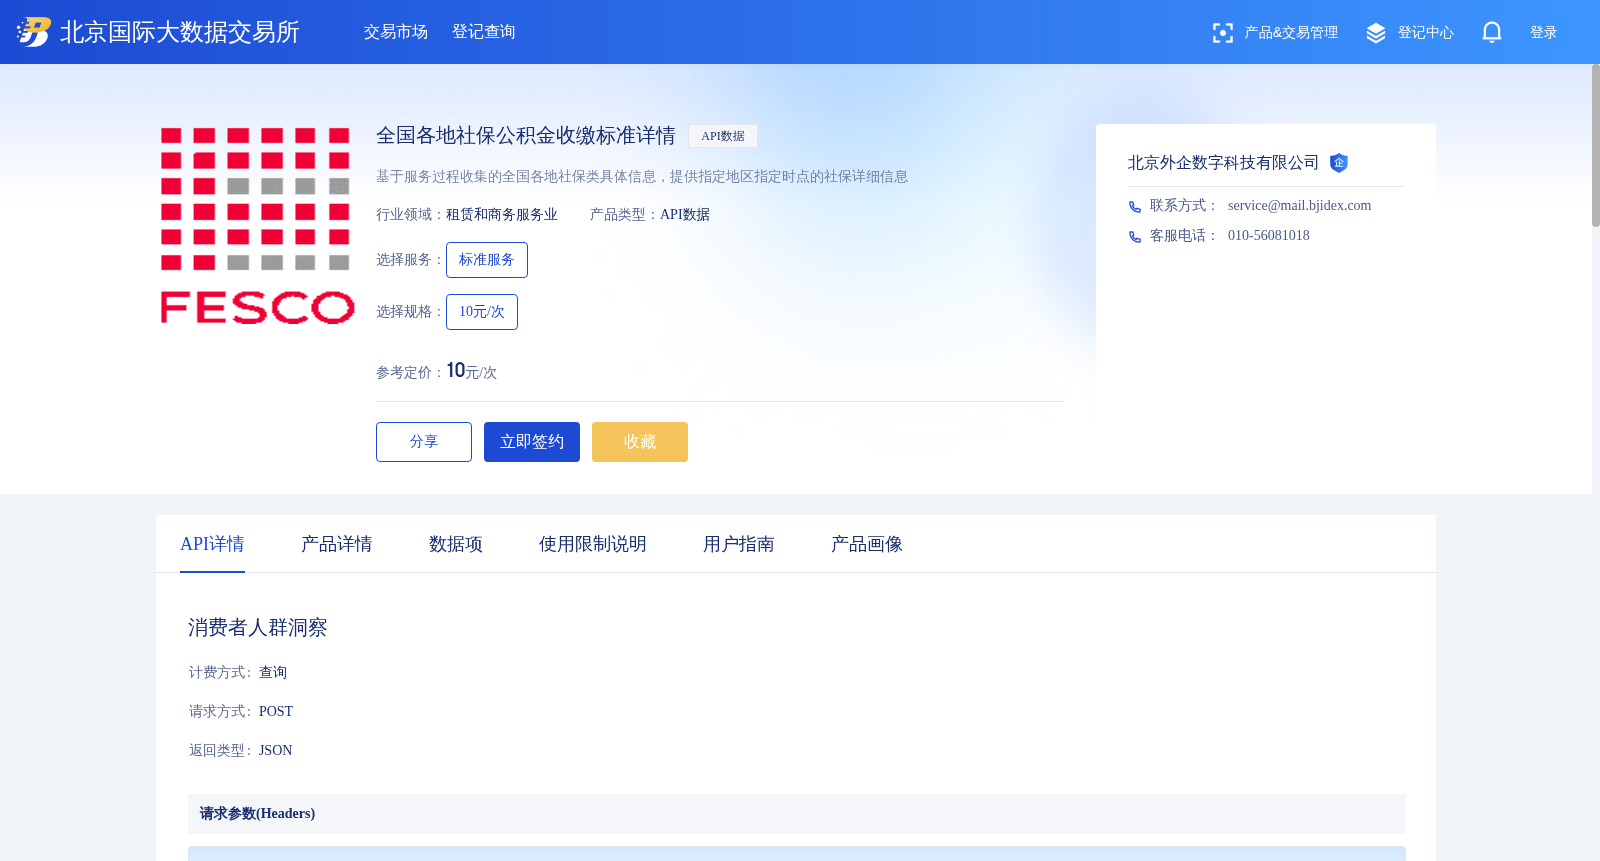Click the enterprise verified shield badge
Viewport: 1600px width, 861px height.
click(x=1339, y=163)
